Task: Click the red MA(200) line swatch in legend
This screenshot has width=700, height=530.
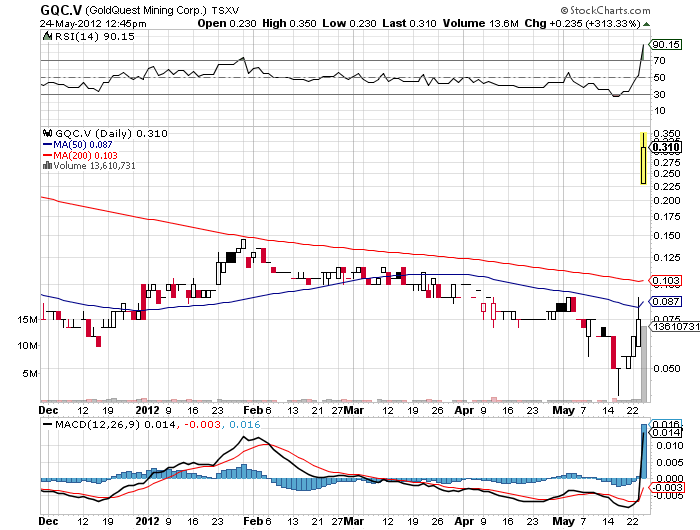Action: (47, 155)
